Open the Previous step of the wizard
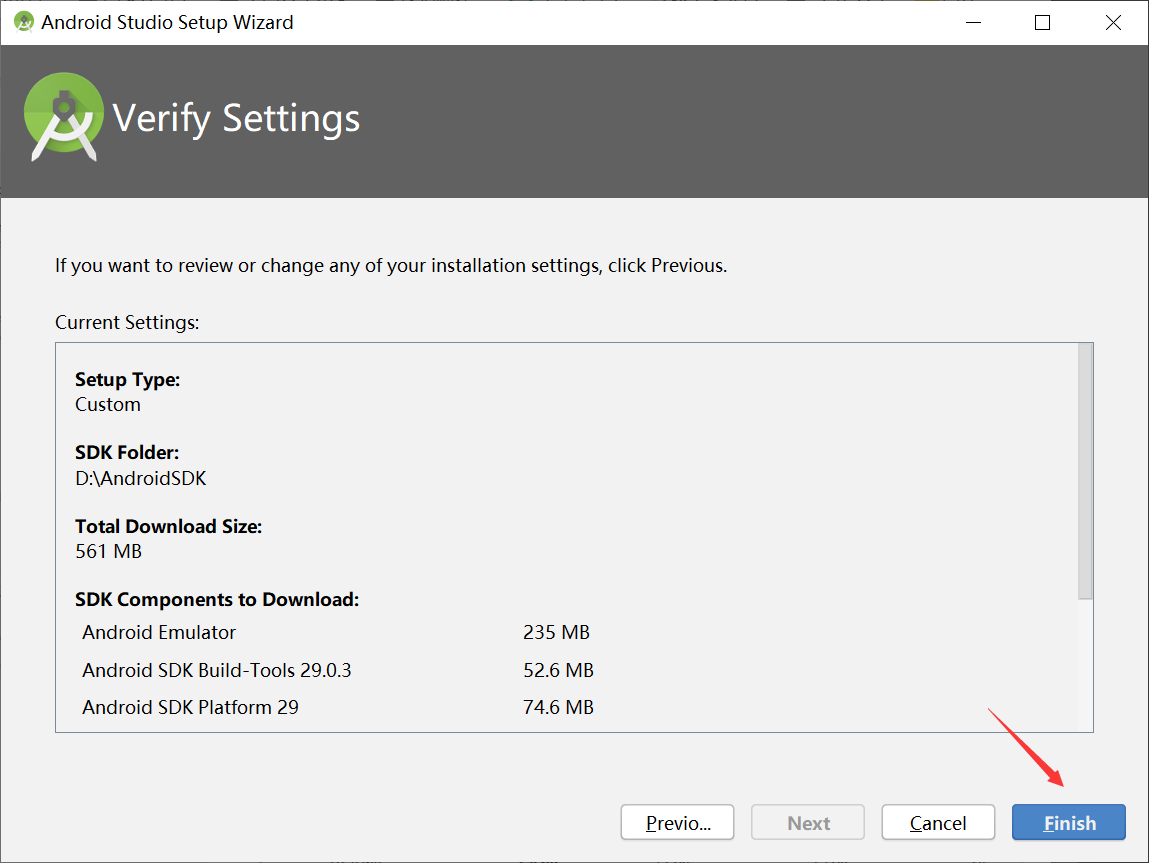This screenshot has height=863, width=1149. pyautogui.click(x=677, y=822)
